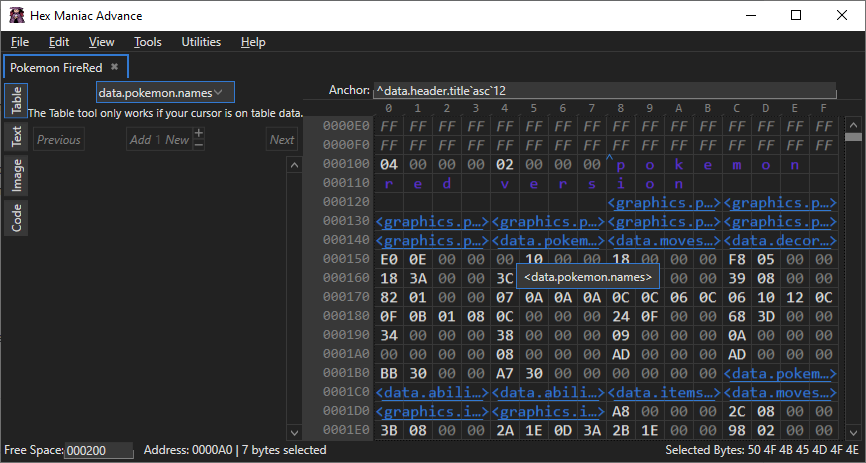Open the Tools menu
Screen dimensions: 866x463
tap(147, 42)
